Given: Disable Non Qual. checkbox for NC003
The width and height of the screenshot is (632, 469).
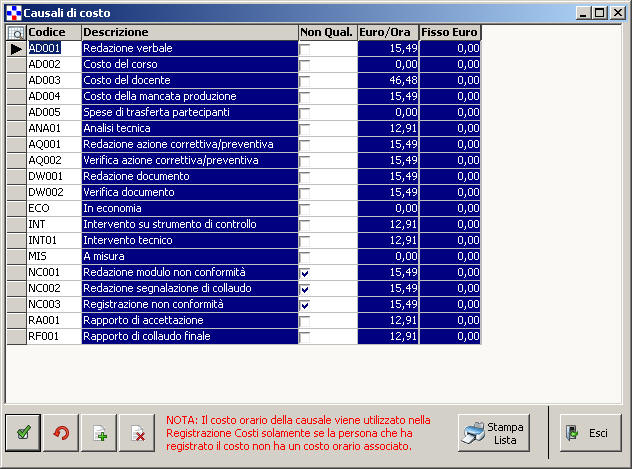Looking at the screenshot, I should point(305,305).
